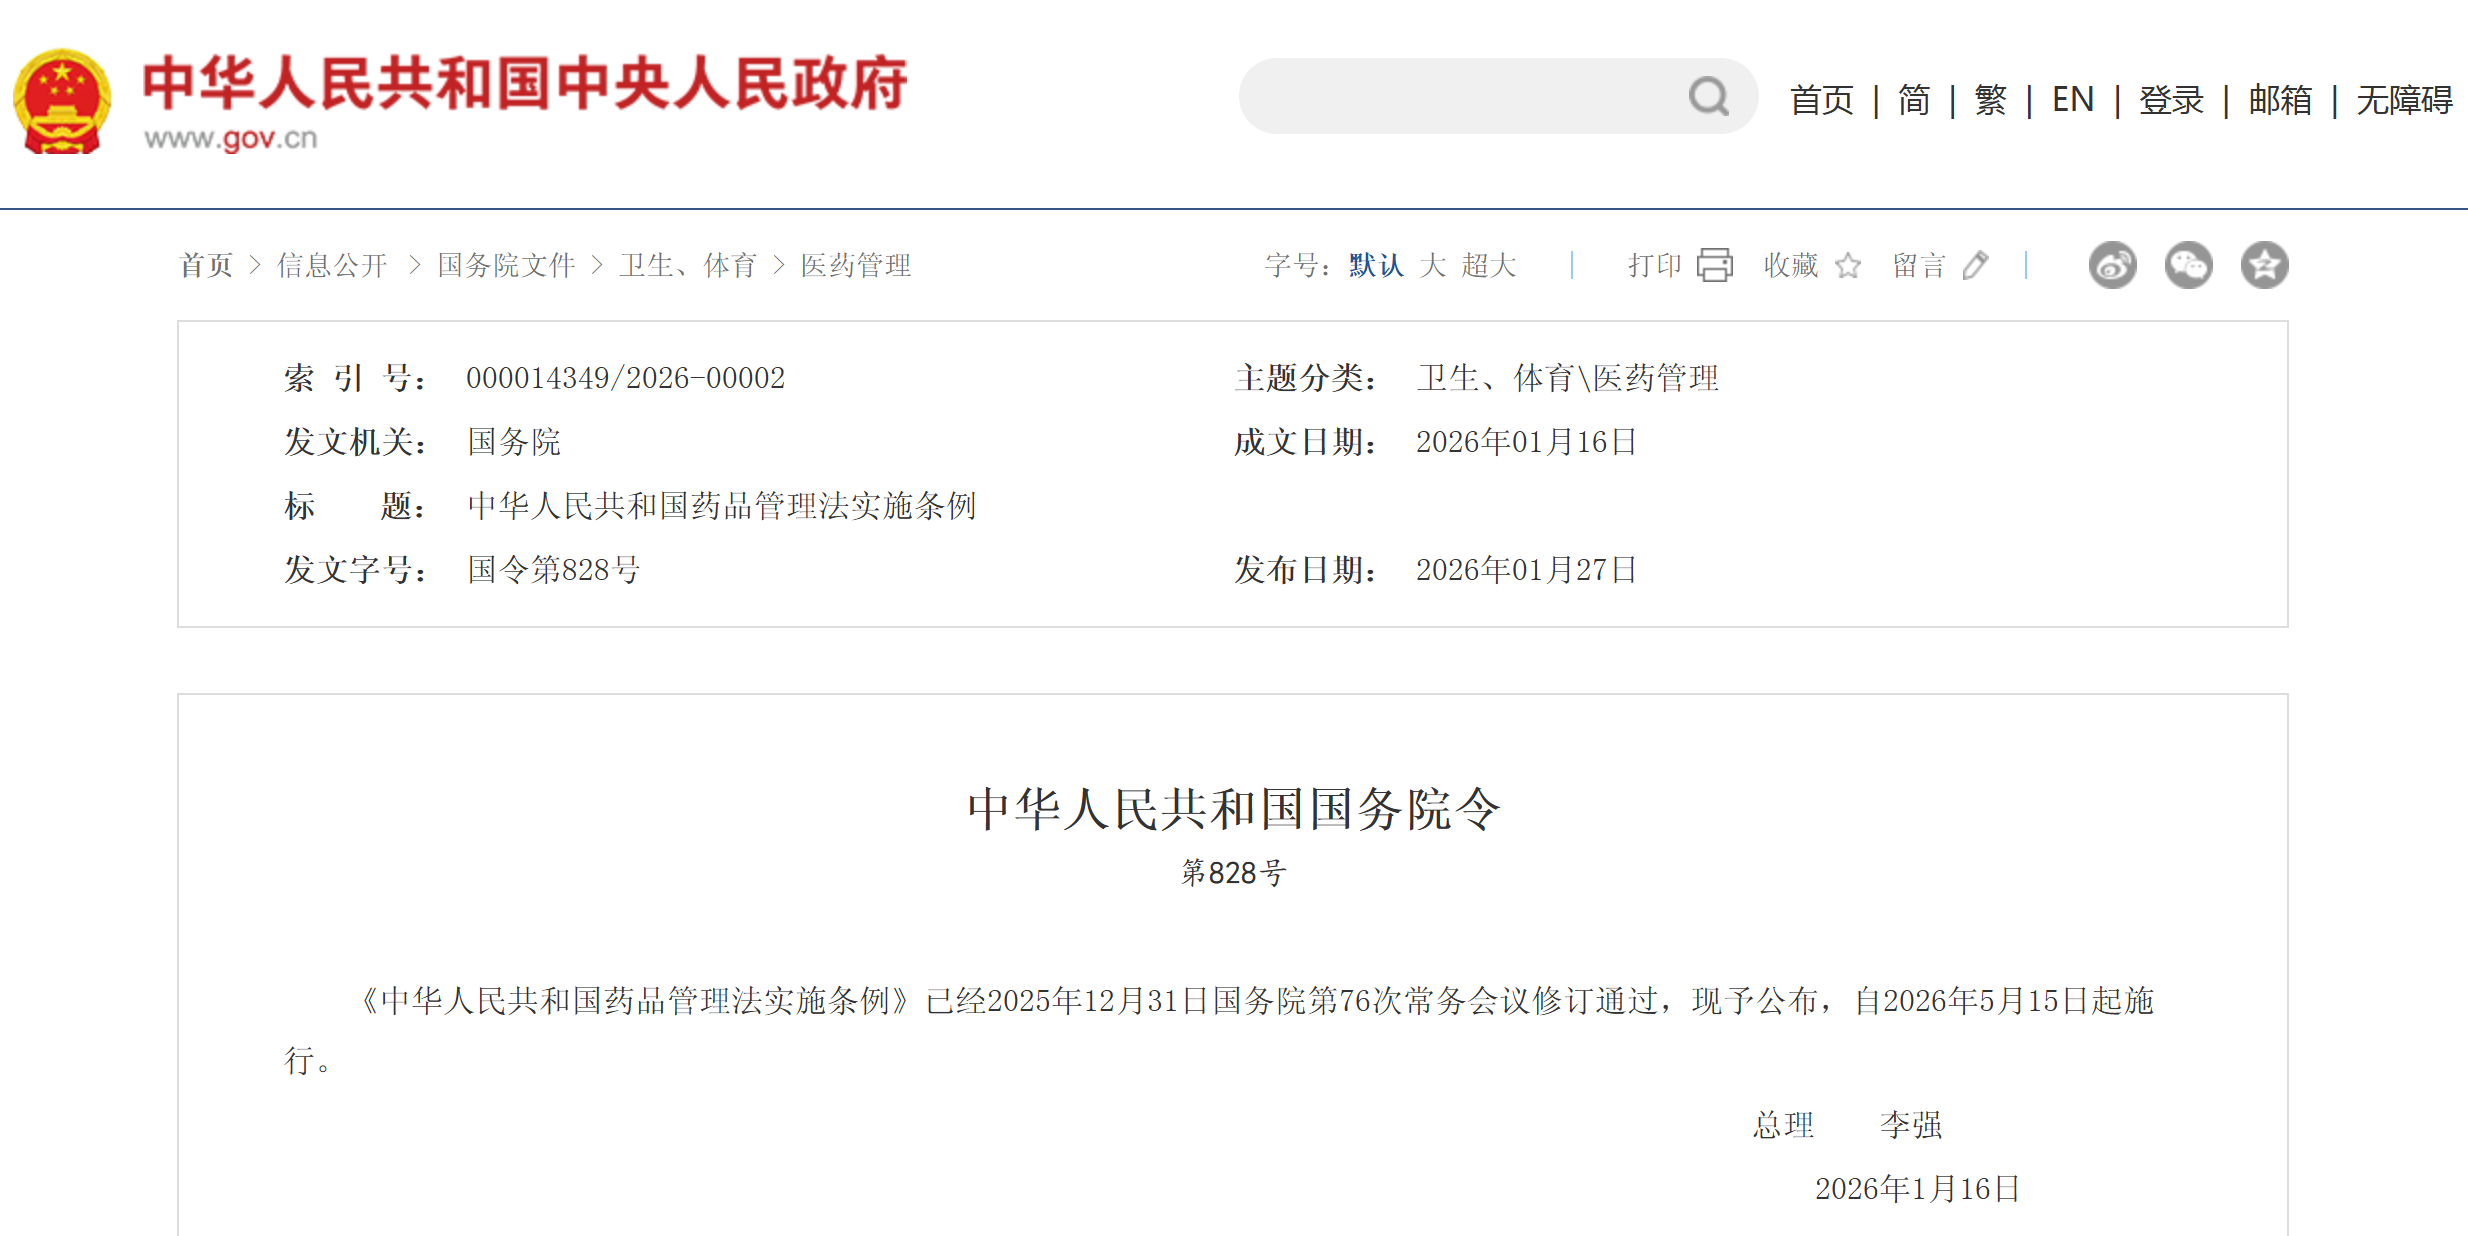This screenshot has width=2468, height=1236.
Task: Open the 登录 login page
Action: click(2170, 100)
